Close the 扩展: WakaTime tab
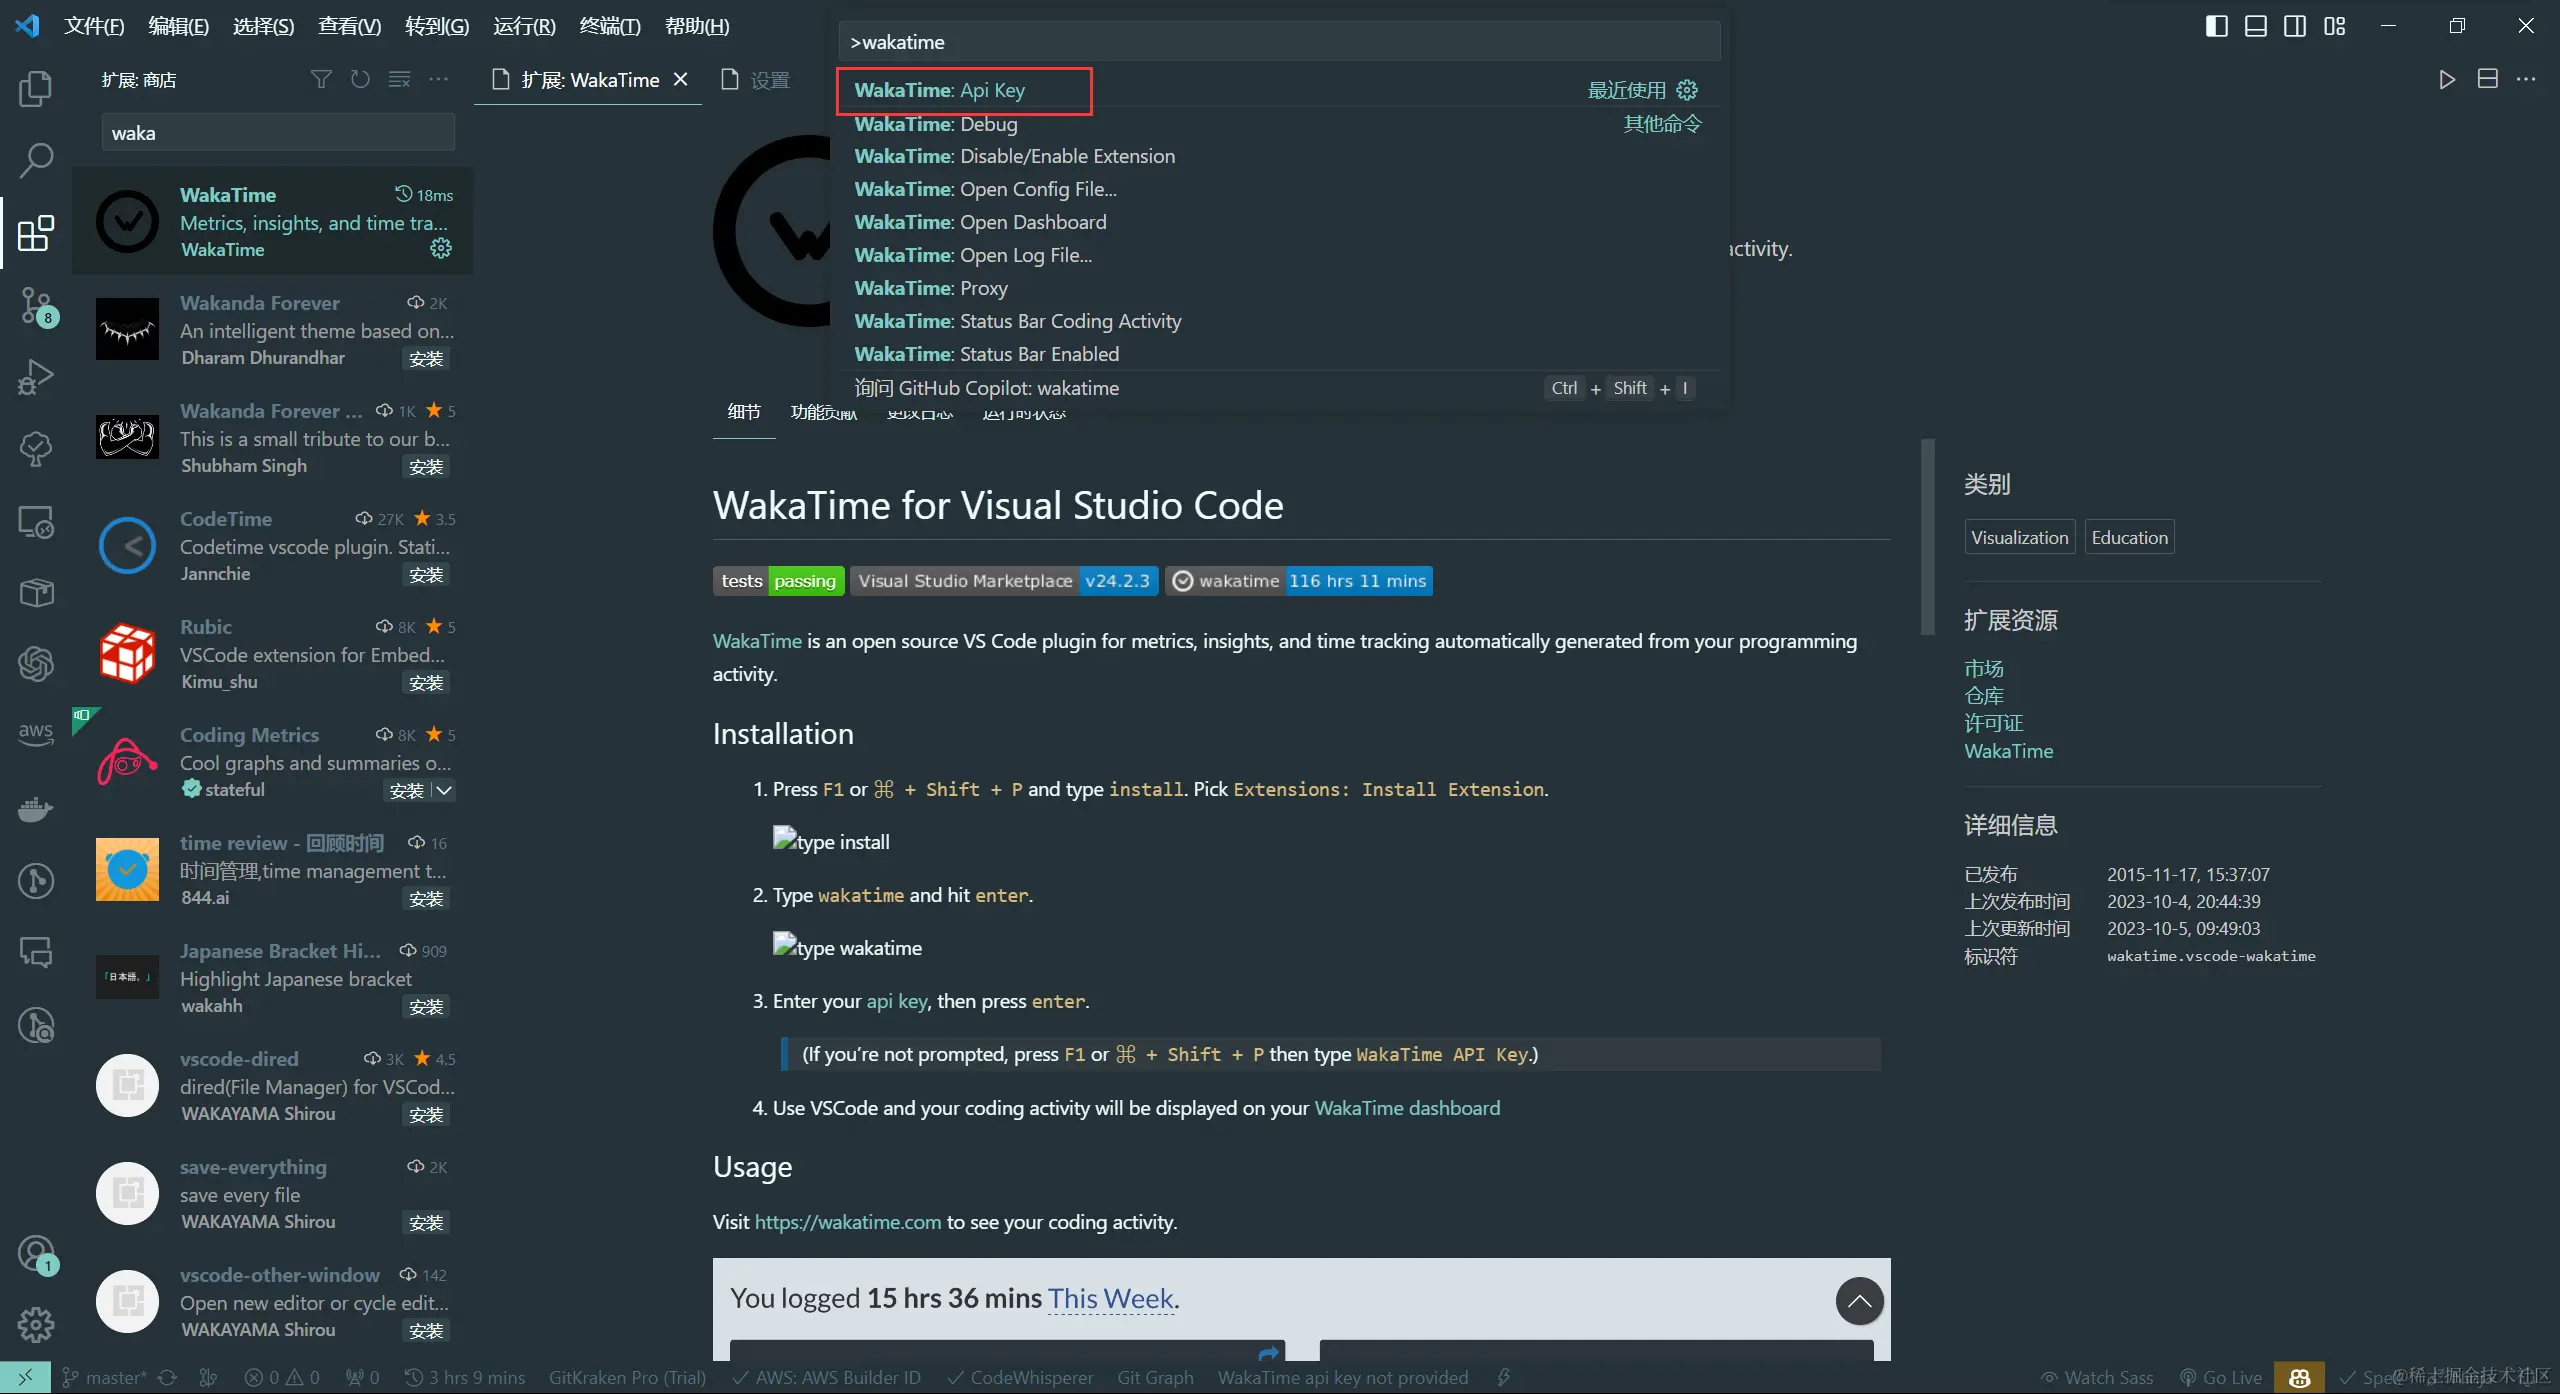The width and height of the screenshot is (2560, 1394). 681,79
